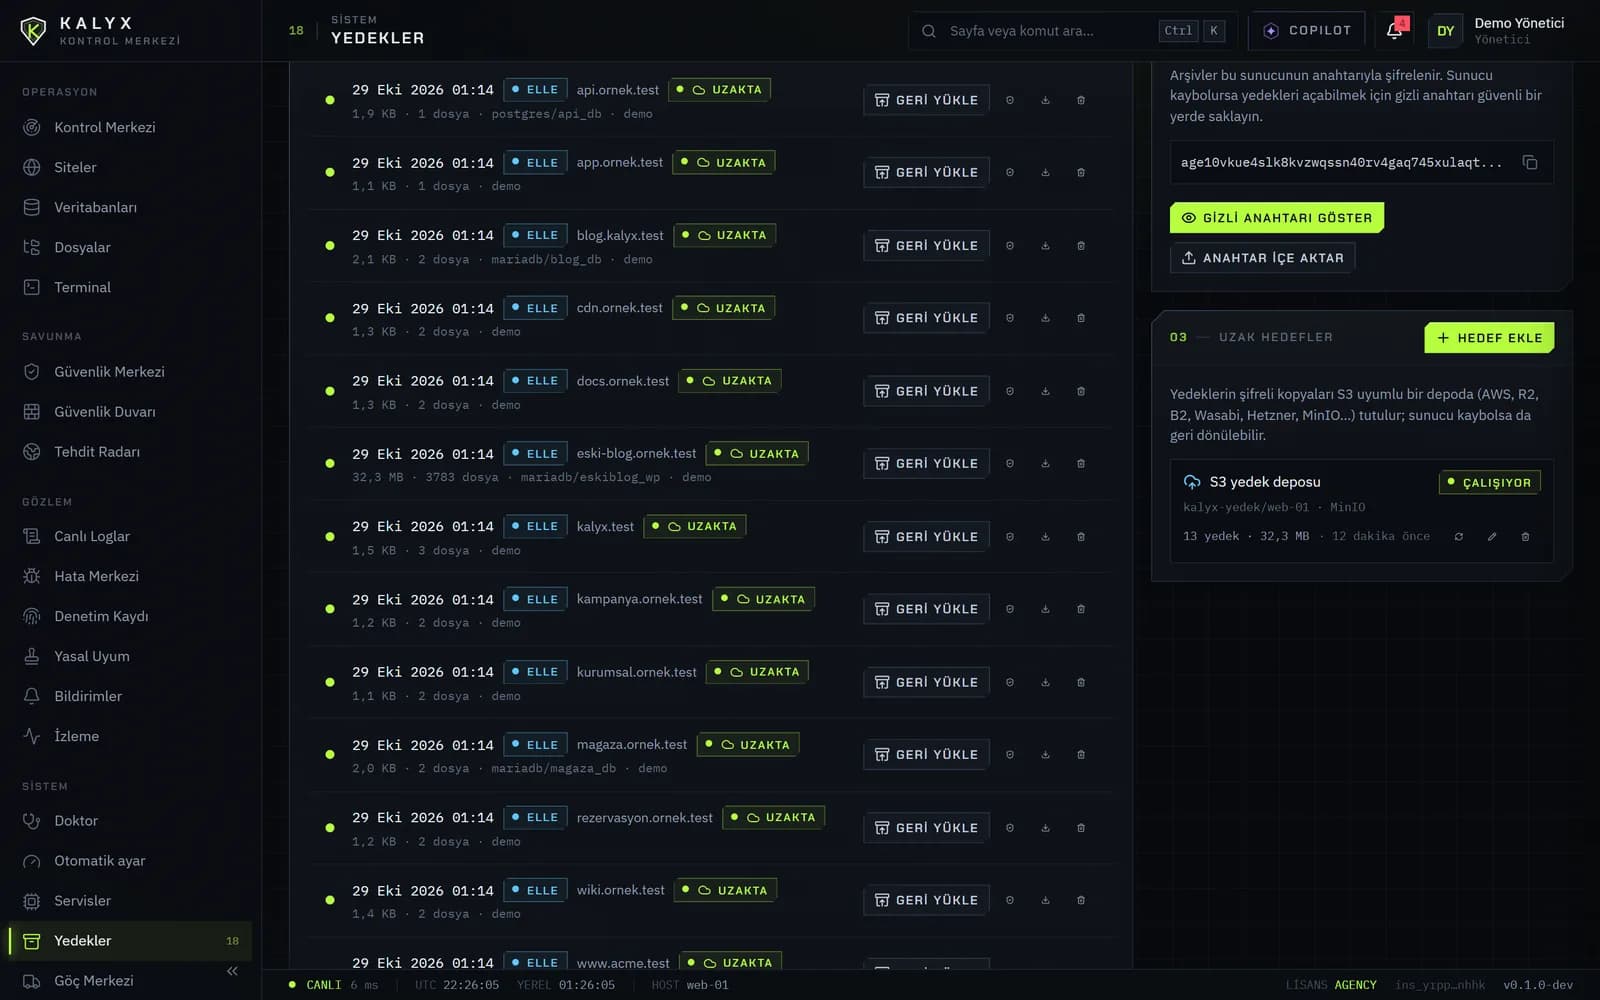Open Demo Yönetici profile menu
Viewport: 1600px width, 1000px height.
[1498, 31]
